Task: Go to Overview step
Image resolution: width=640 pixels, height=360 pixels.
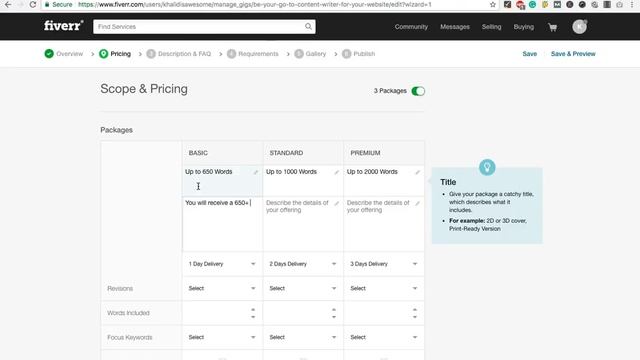Action: point(69,54)
